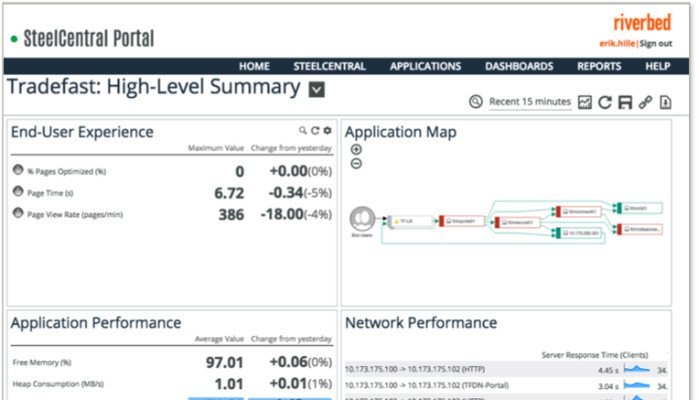Open the STEELCENTRAL menu
The width and height of the screenshot is (698, 400).
(329, 66)
